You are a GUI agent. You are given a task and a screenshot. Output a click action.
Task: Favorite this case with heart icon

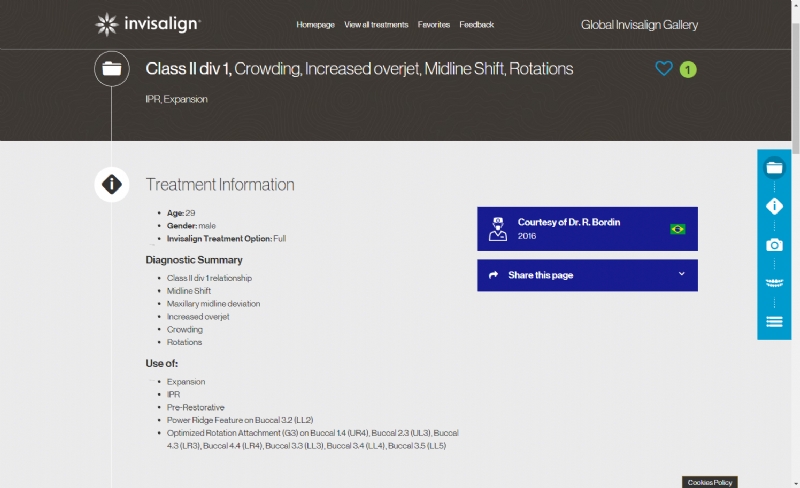664,68
